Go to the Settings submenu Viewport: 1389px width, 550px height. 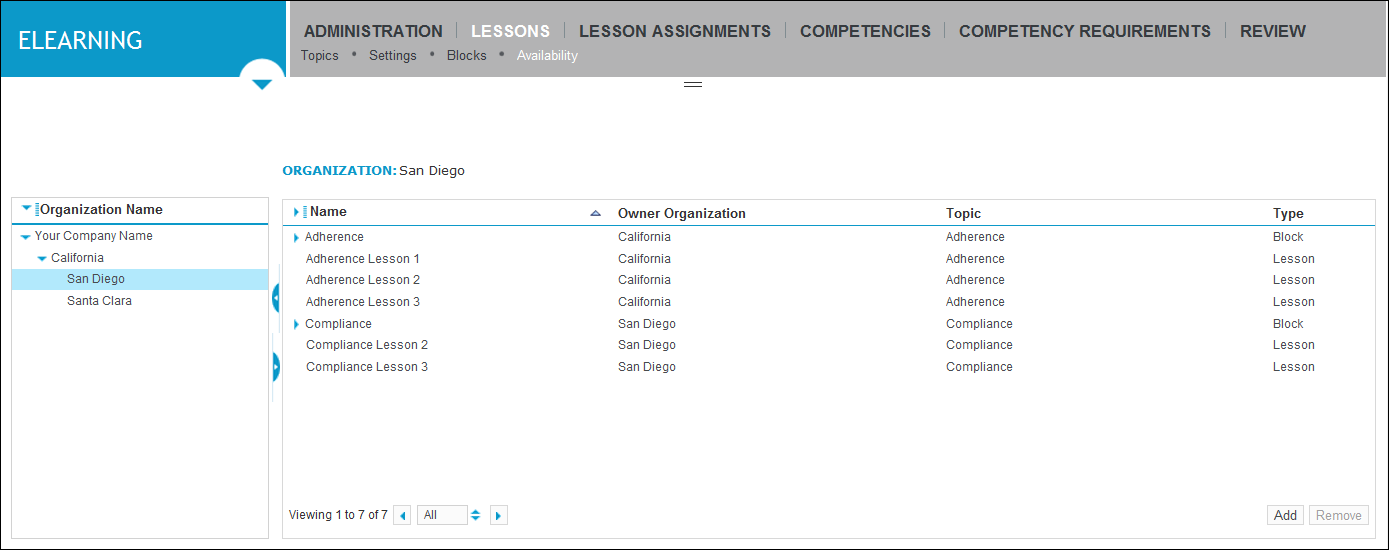coord(393,56)
